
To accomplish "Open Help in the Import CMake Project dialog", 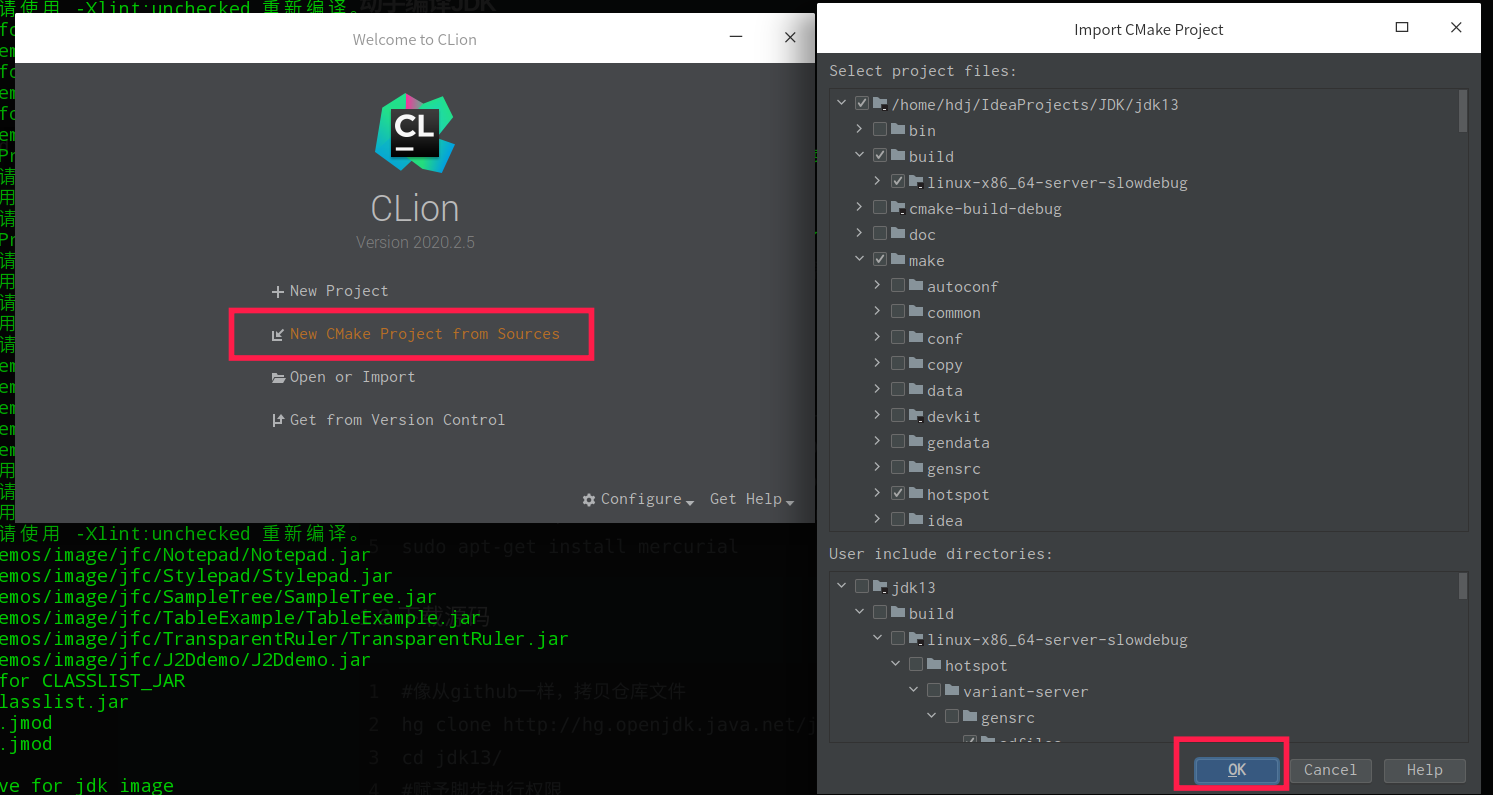I will pyautogui.click(x=1424, y=770).
